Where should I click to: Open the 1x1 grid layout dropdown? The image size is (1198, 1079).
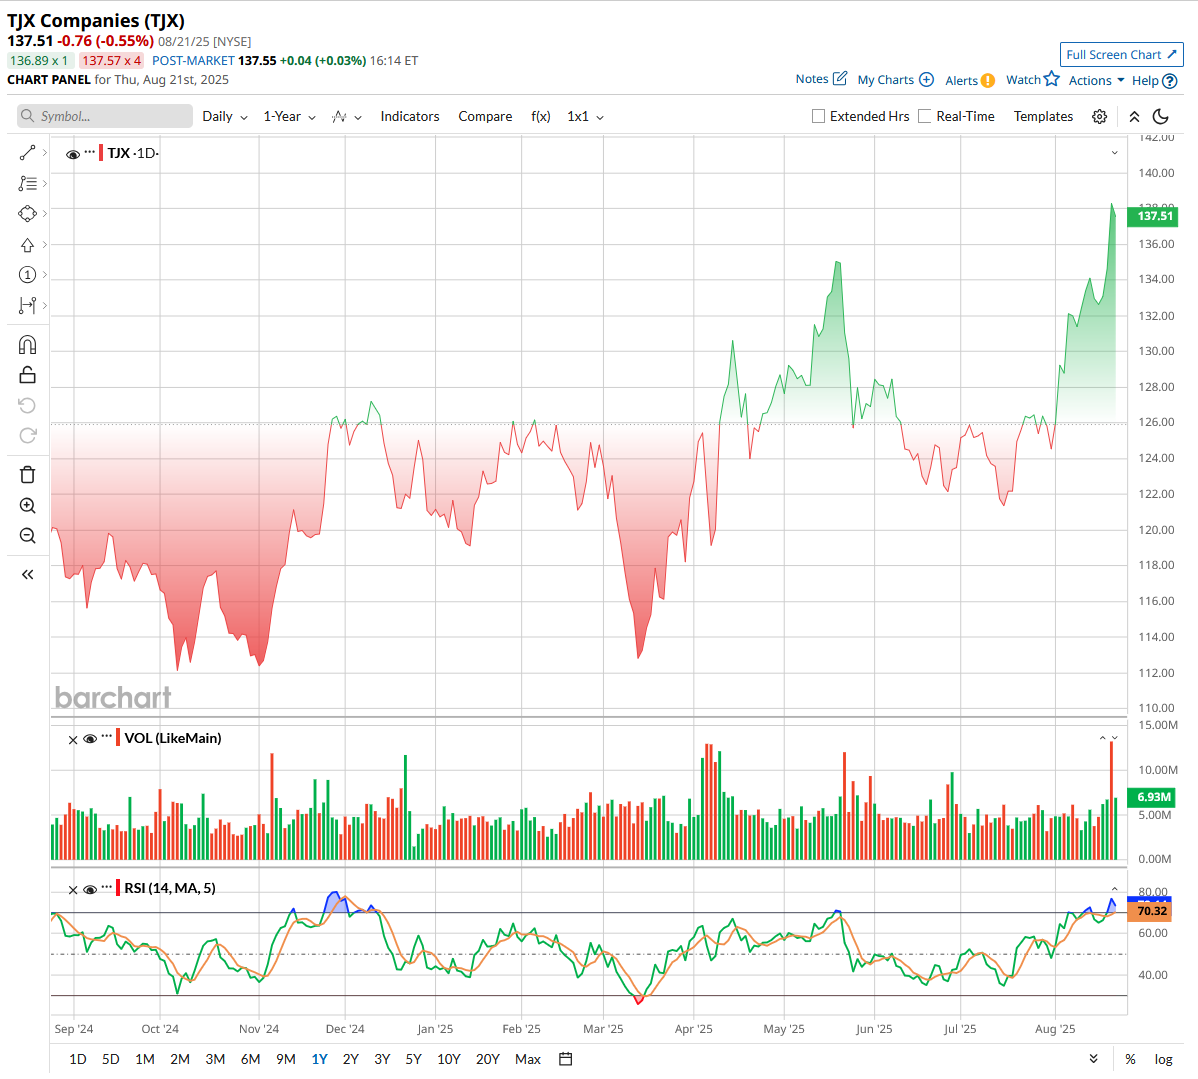tap(585, 116)
